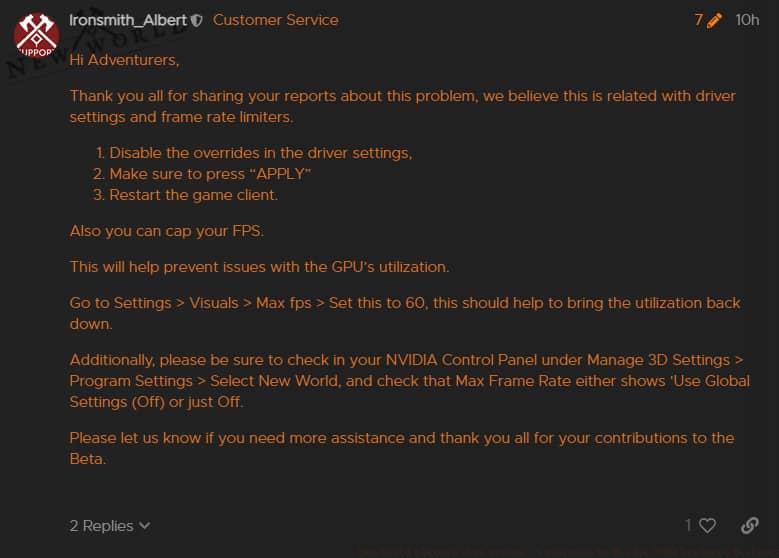The height and width of the screenshot is (558, 779).
Task: Open the 10h post timestamp
Action: pos(747,20)
